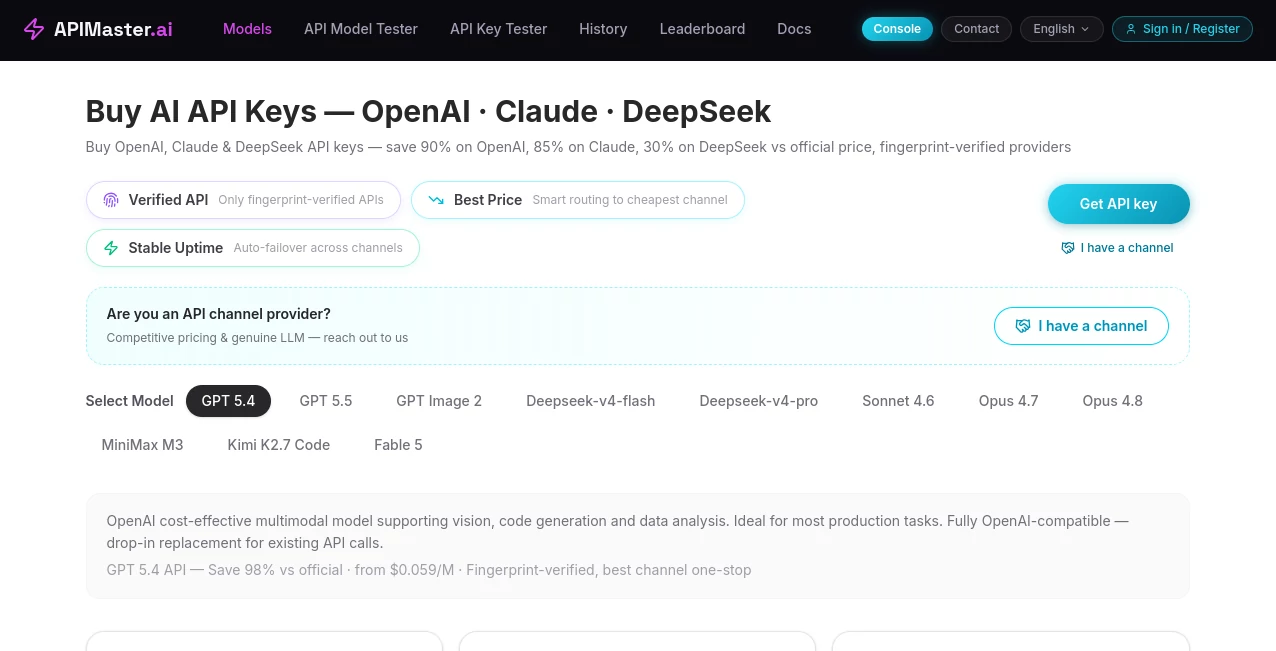Click the Contact button
1276x651 pixels.
pyautogui.click(x=976, y=29)
